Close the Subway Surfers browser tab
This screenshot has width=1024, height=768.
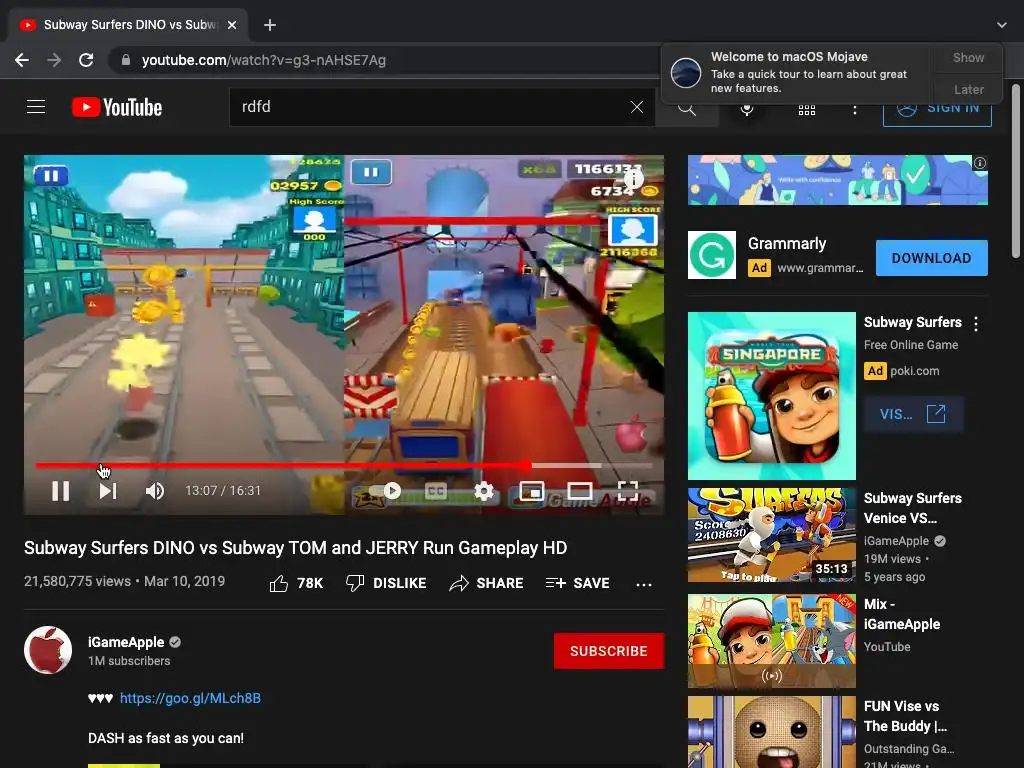232,25
